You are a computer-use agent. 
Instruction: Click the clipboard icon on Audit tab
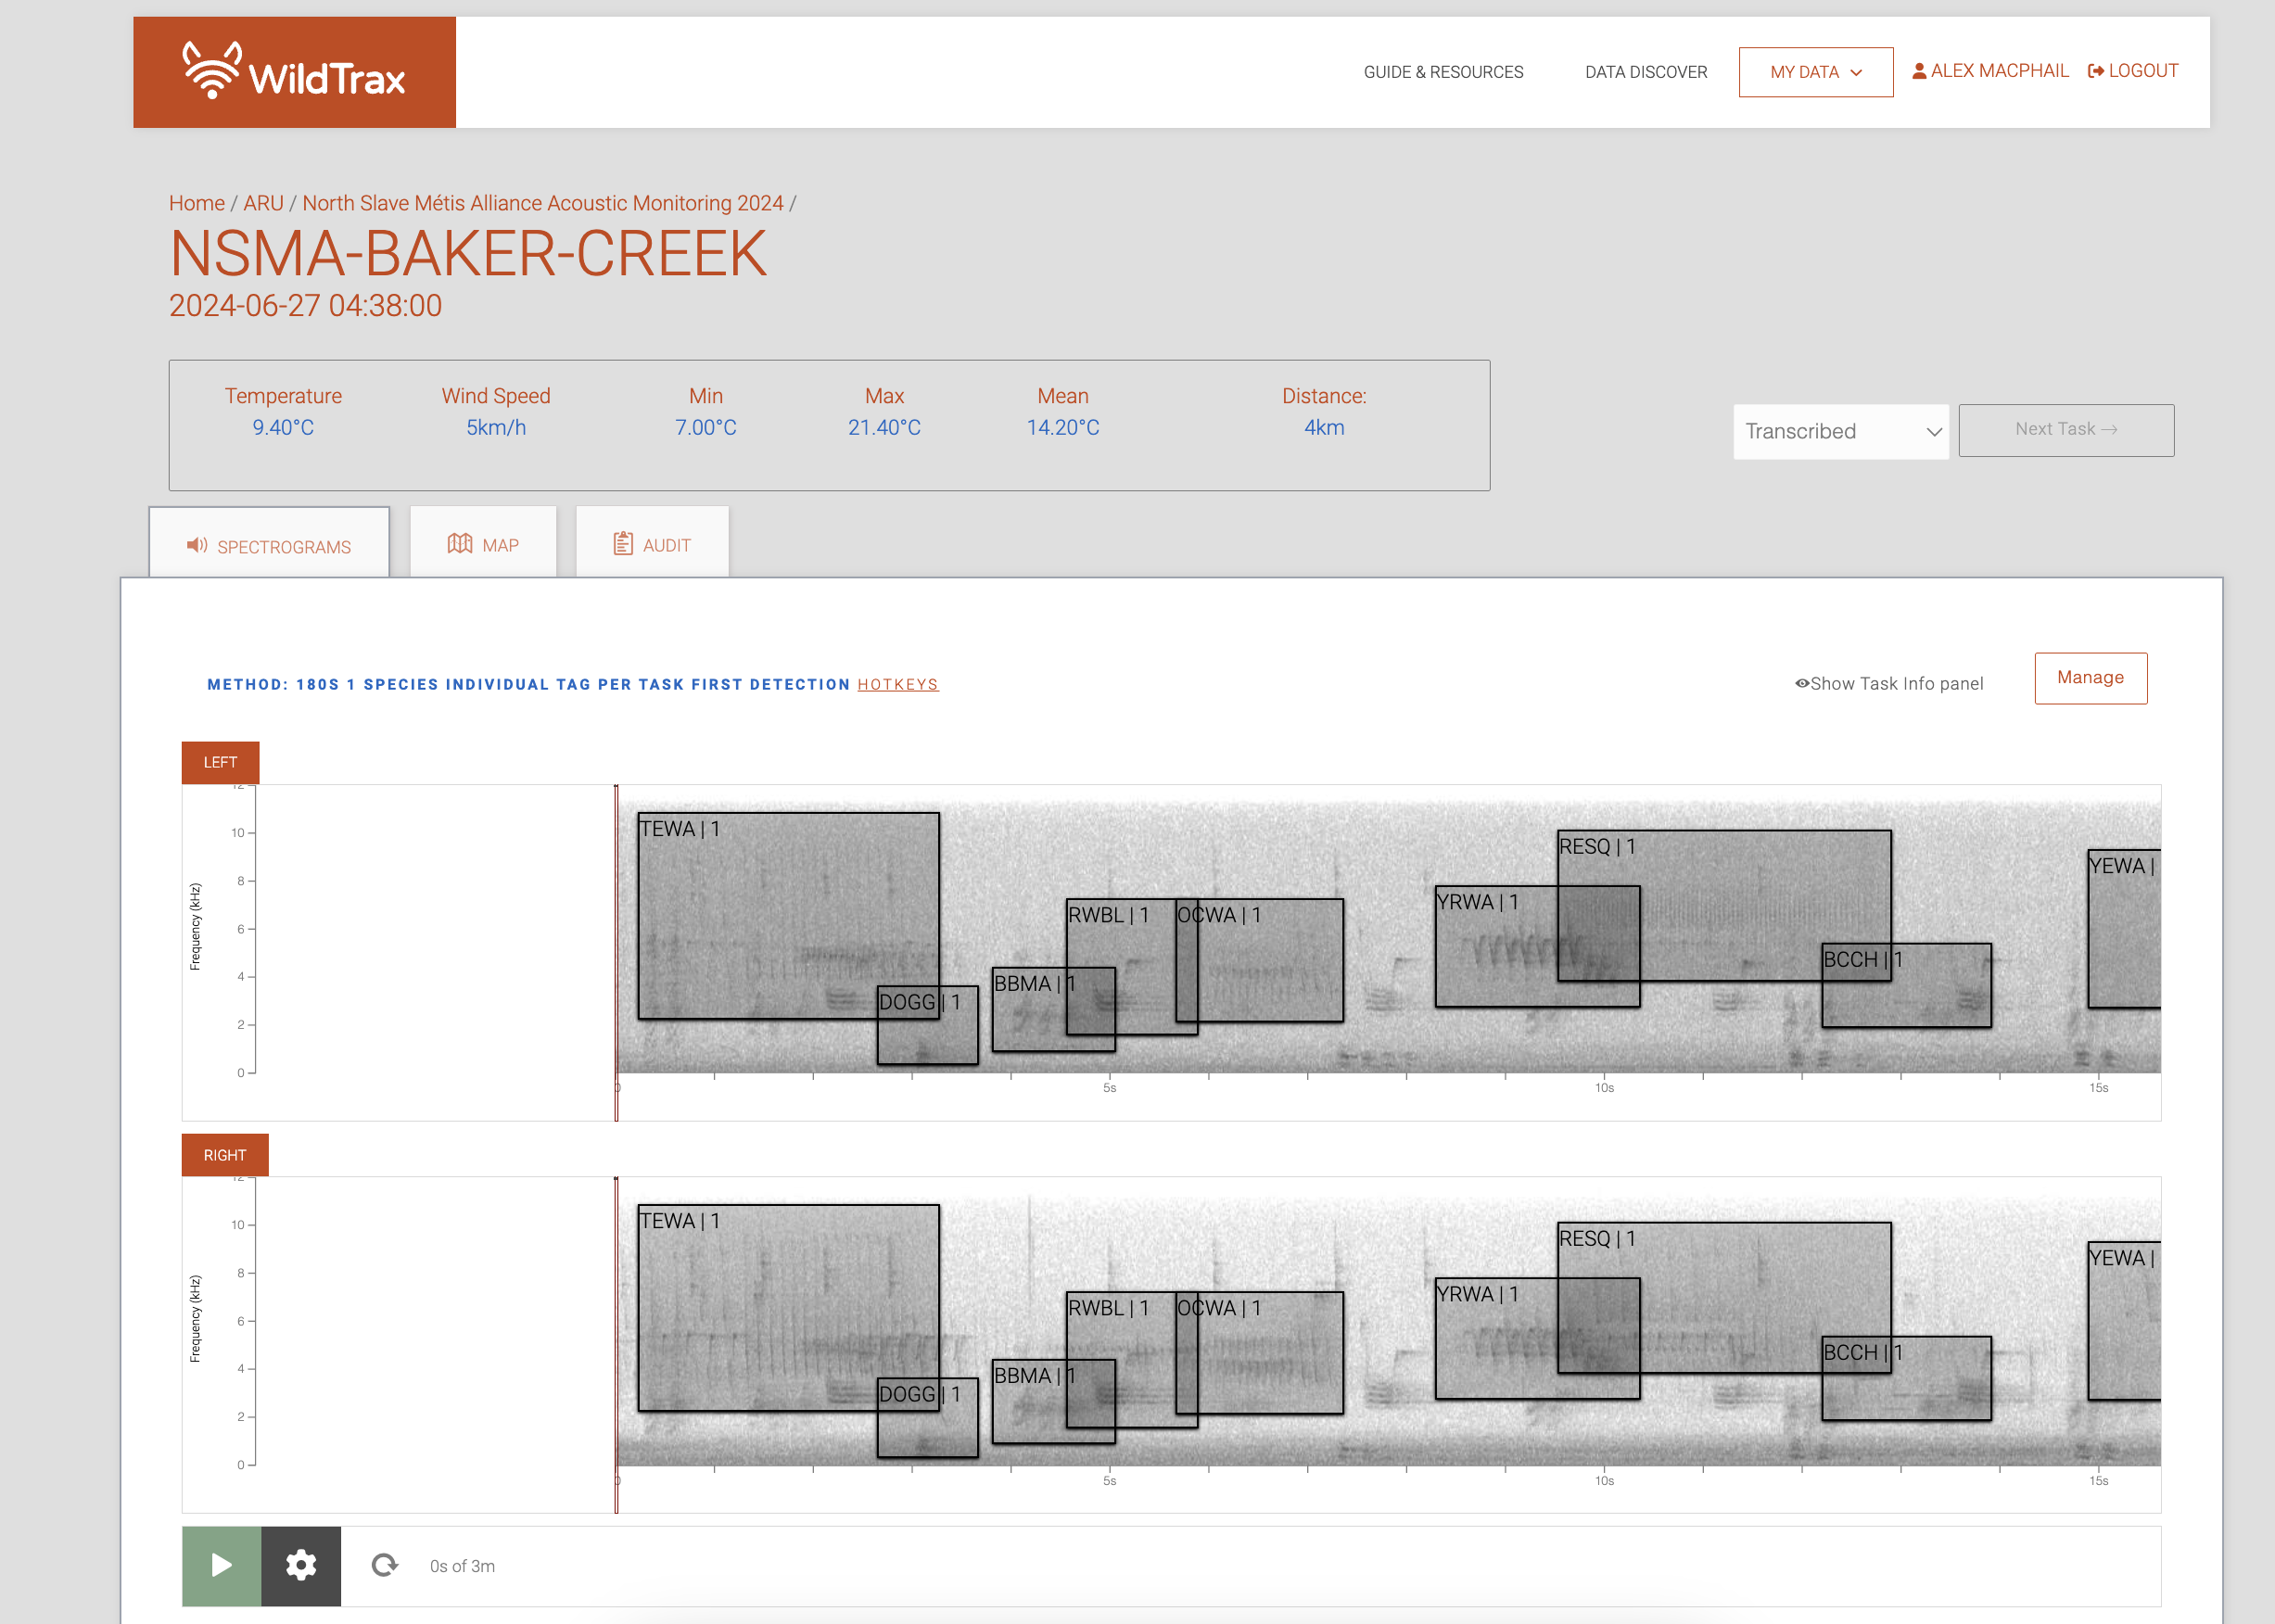[623, 544]
